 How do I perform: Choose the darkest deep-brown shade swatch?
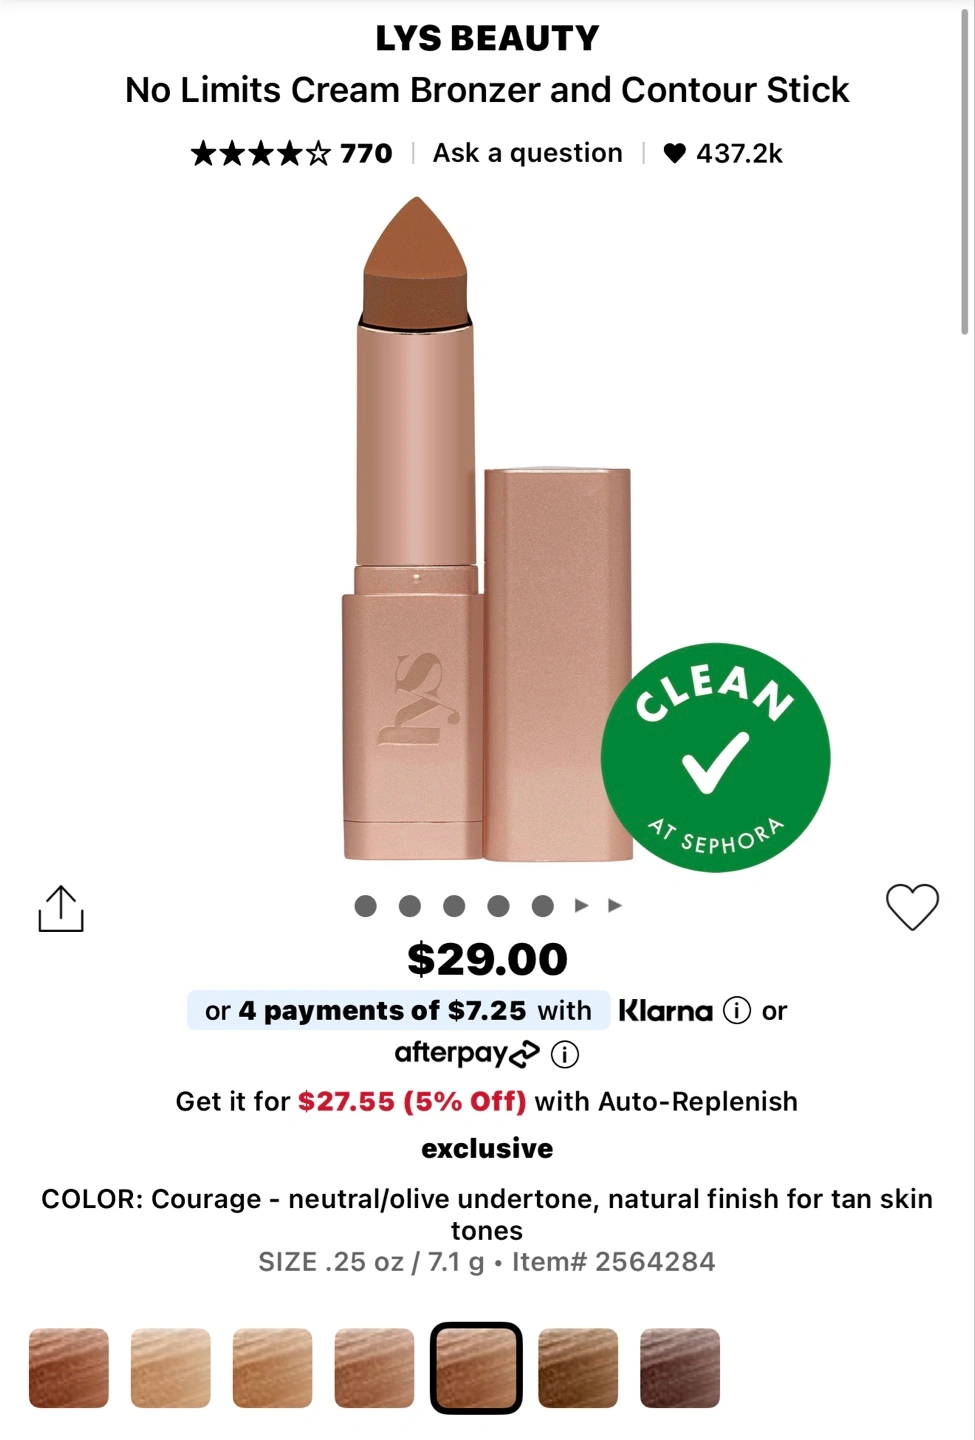click(680, 1368)
